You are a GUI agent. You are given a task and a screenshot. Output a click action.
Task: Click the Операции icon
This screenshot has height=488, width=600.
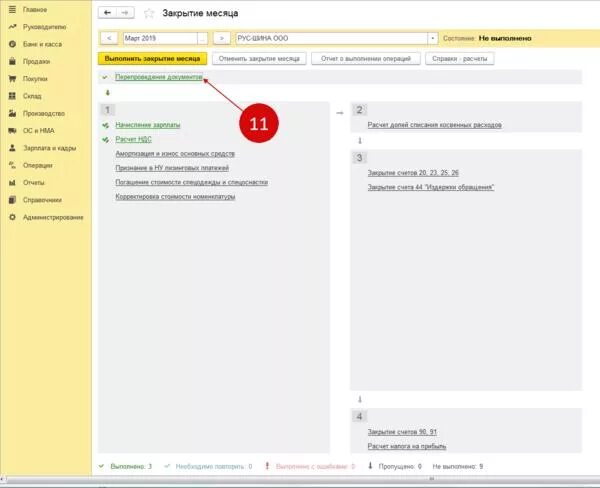click(x=12, y=165)
